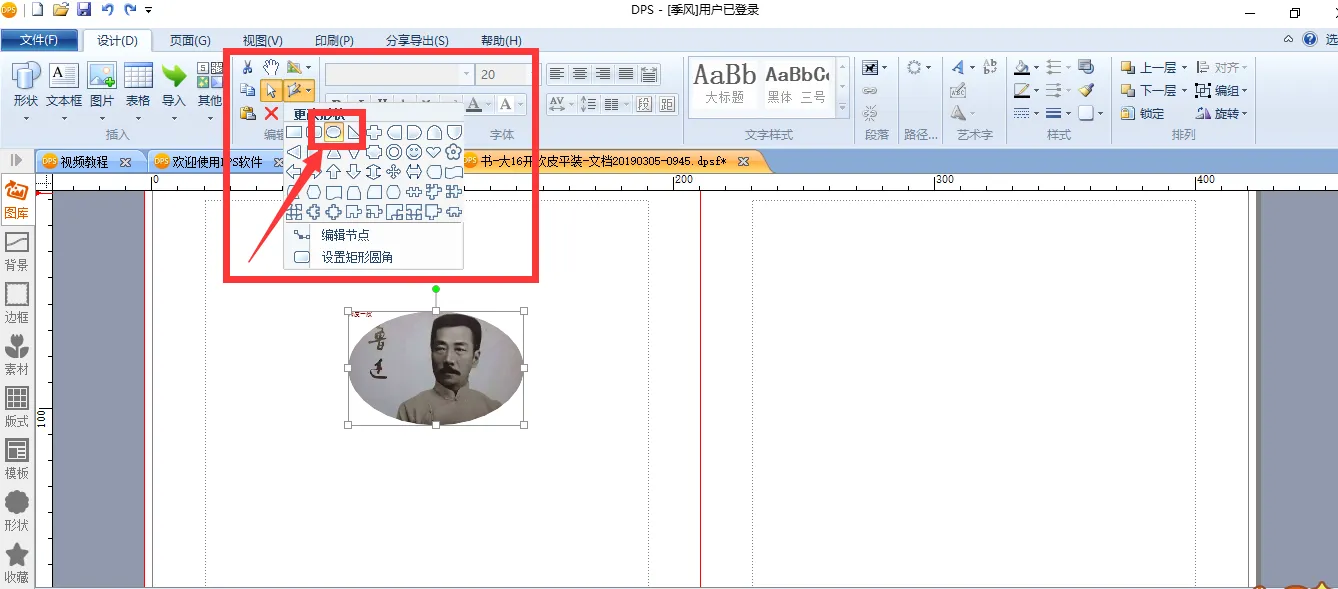1338x589 pixels.
Task: Click the red X delete icon
Action: coord(271,113)
